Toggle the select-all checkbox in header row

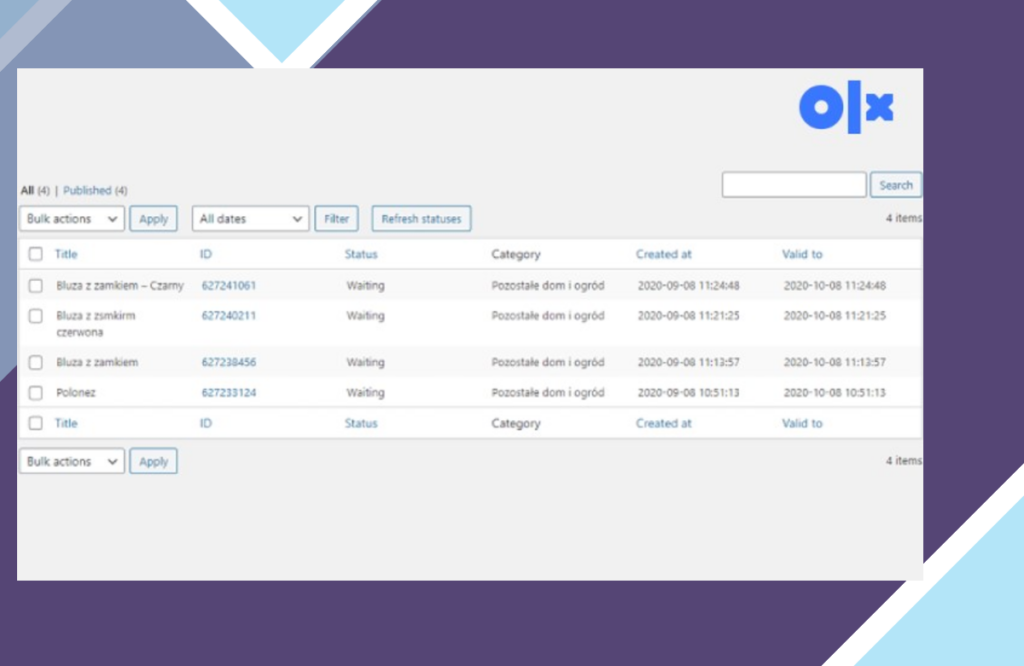coord(36,254)
